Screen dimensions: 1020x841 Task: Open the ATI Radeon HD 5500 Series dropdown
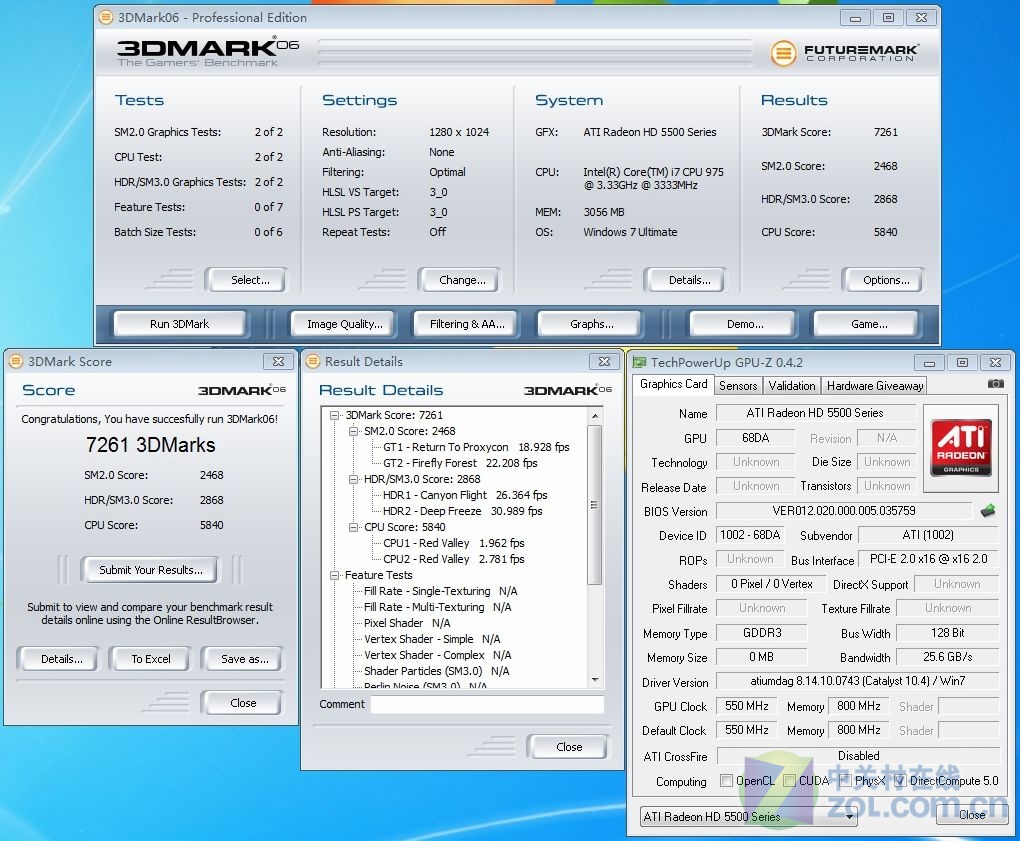(748, 816)
